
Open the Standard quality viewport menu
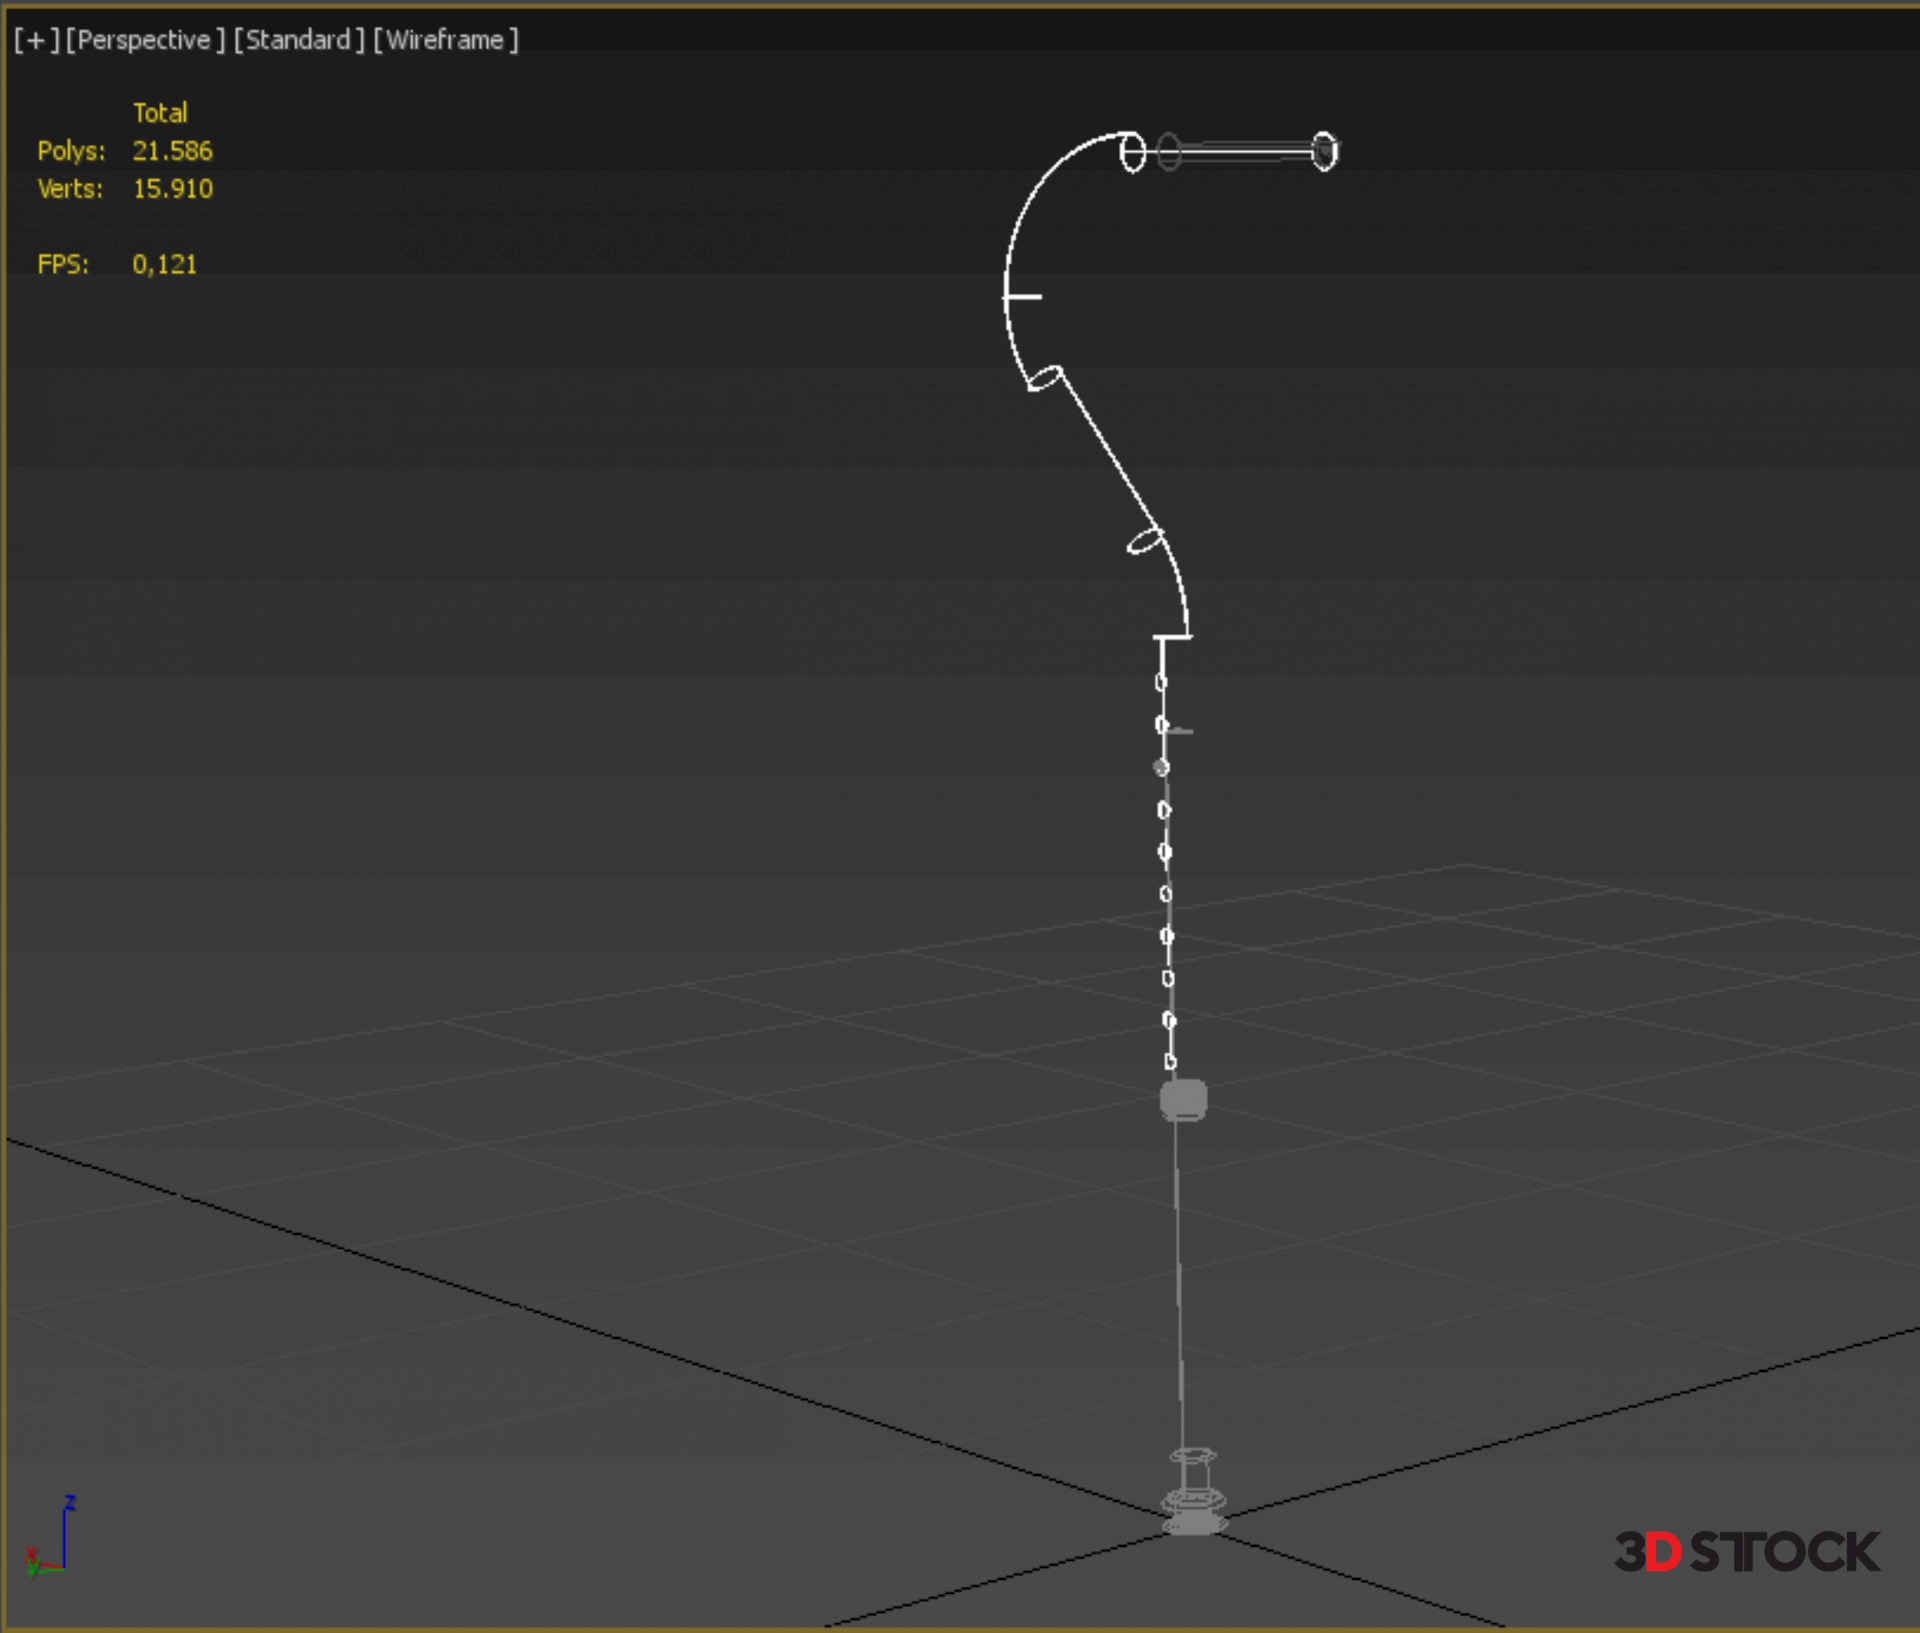[x=298, y=40]
